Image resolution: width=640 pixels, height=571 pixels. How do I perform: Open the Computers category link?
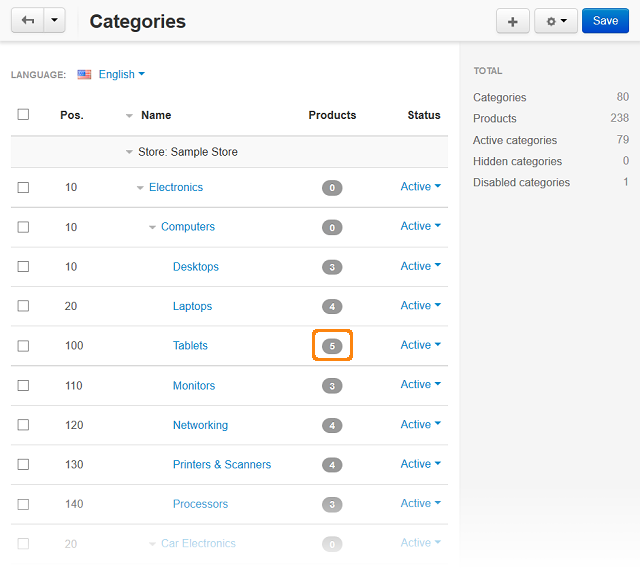coord(188,227)
